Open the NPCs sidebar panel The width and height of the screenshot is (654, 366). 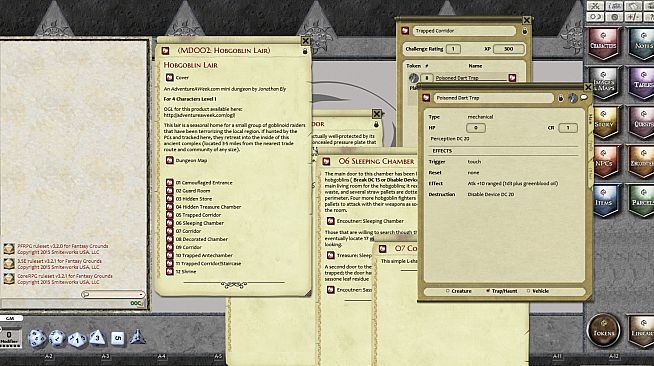click(x=603, y=161)
